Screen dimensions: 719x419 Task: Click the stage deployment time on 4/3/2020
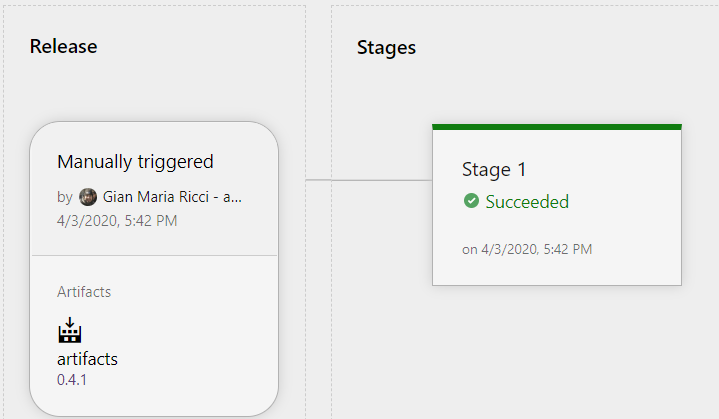pyautogui.click(x=527, y=249)
